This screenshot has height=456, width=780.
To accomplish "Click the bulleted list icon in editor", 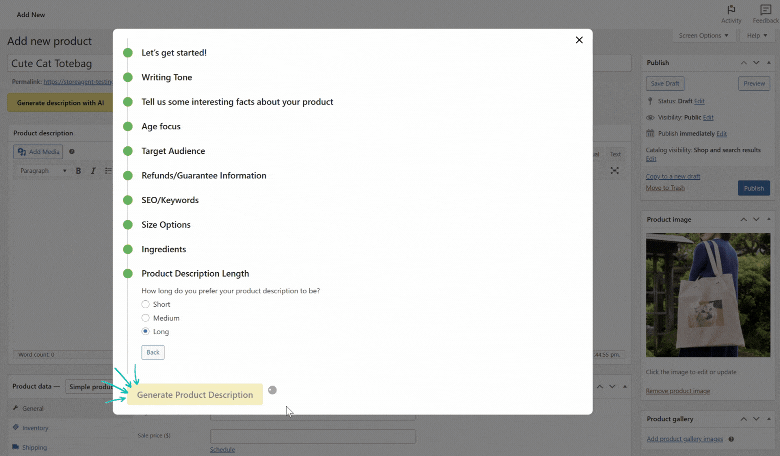I will coord(108,171).
